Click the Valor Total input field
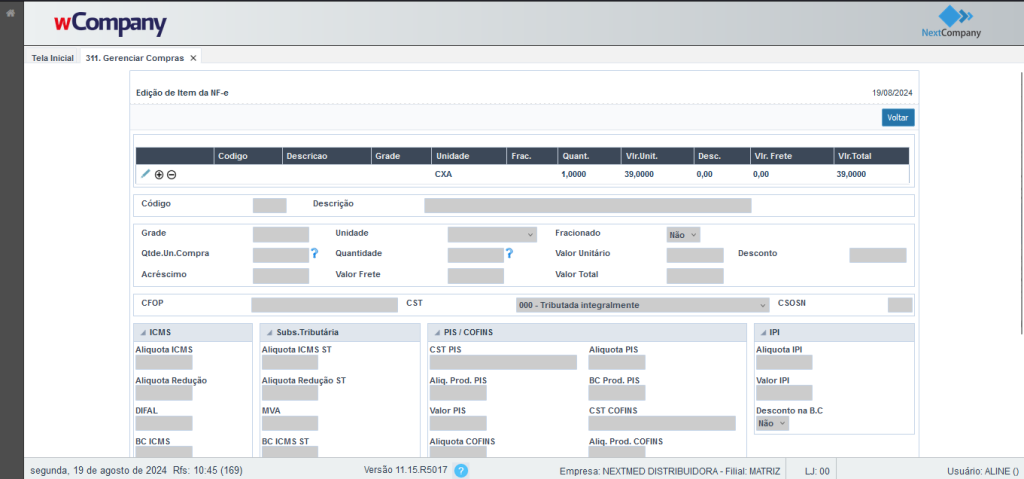This screenshot has height=479, width=1024. 695,276
